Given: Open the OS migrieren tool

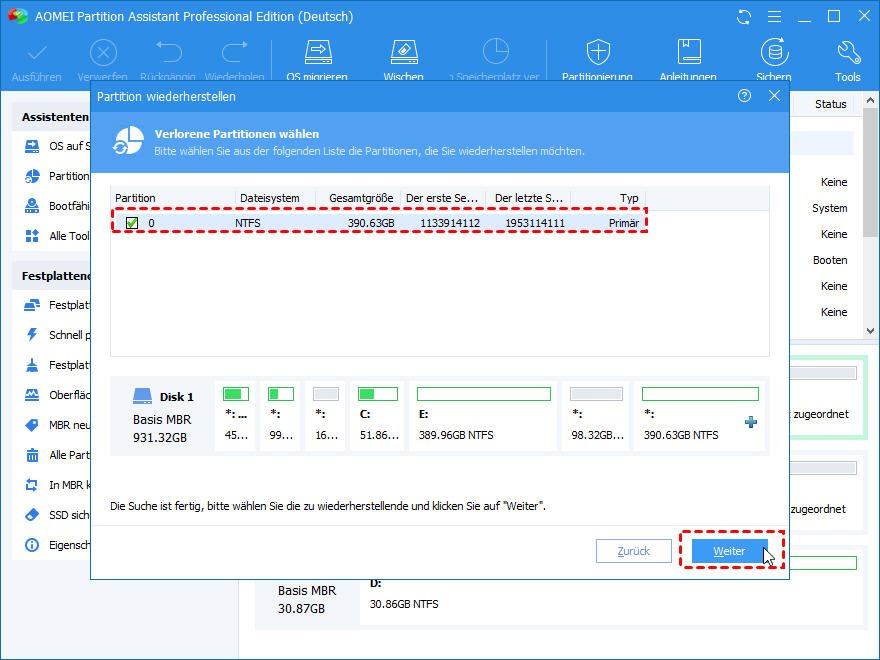Looking at the screenshot, I should click(318, 52).
